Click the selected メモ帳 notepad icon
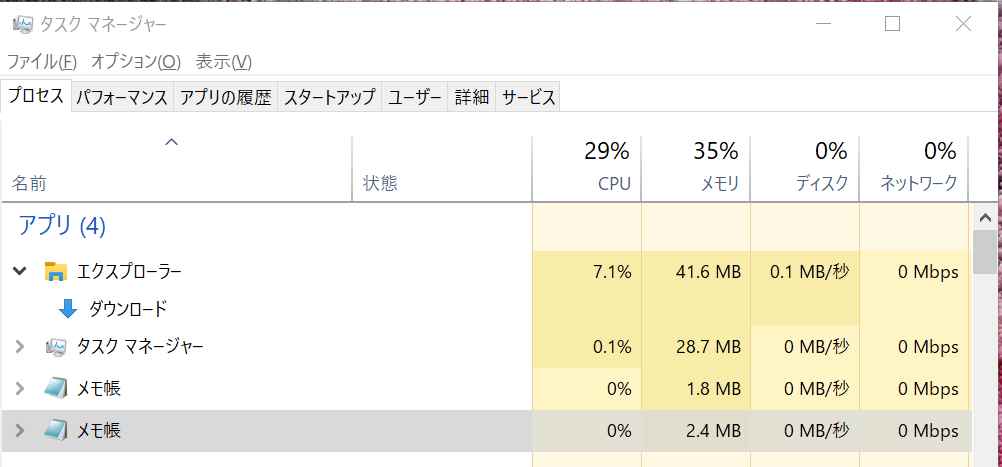 [56, 430]
